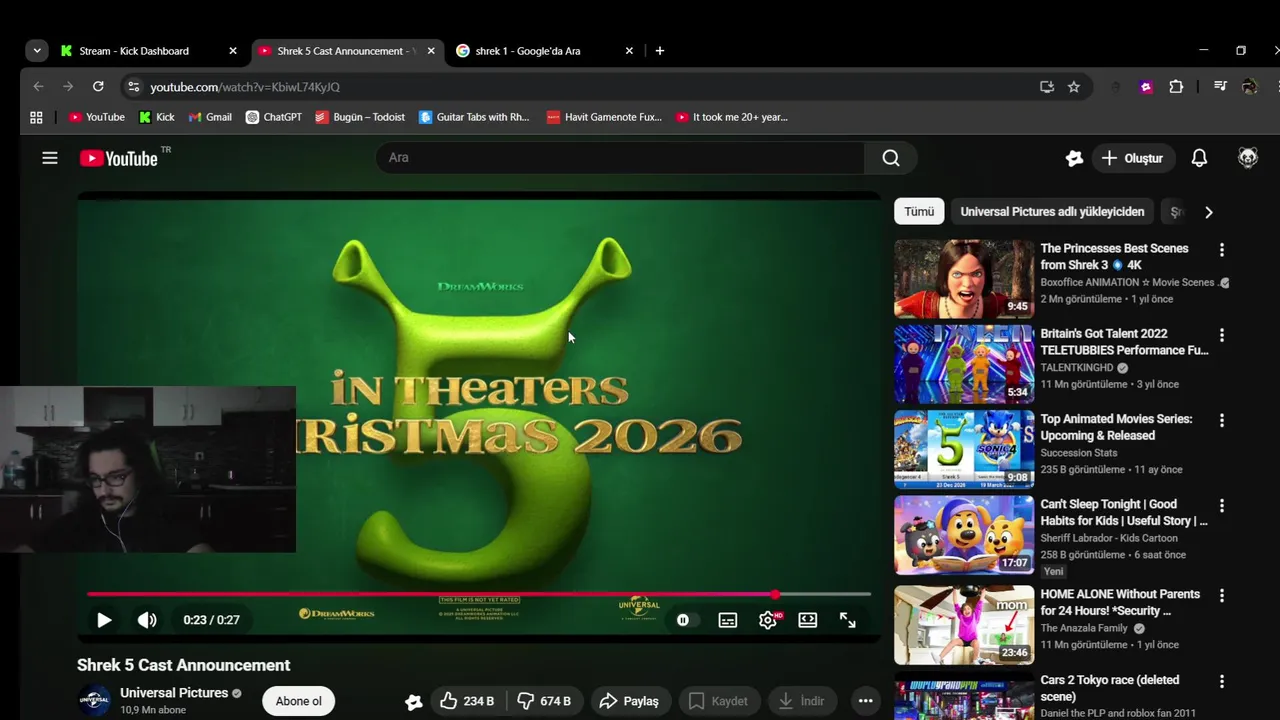Viewport: 1280px width, 720px height.
Task: Go back in browser history
Action: 38,87
